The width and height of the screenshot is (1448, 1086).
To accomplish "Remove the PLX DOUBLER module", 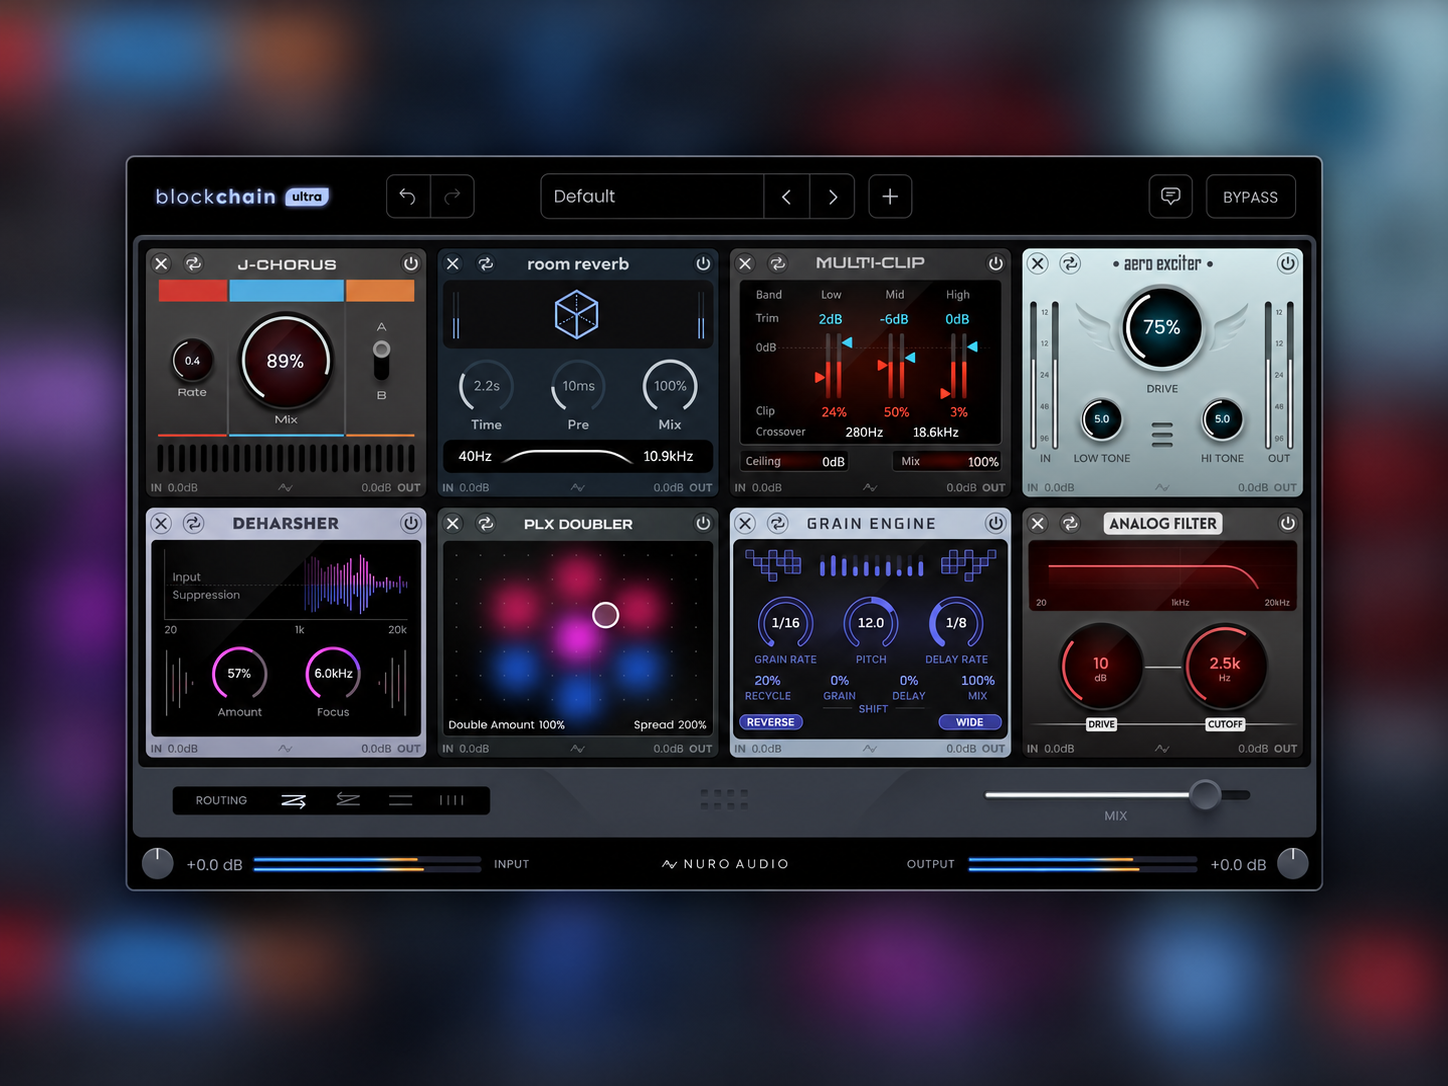I will [453, 523].
